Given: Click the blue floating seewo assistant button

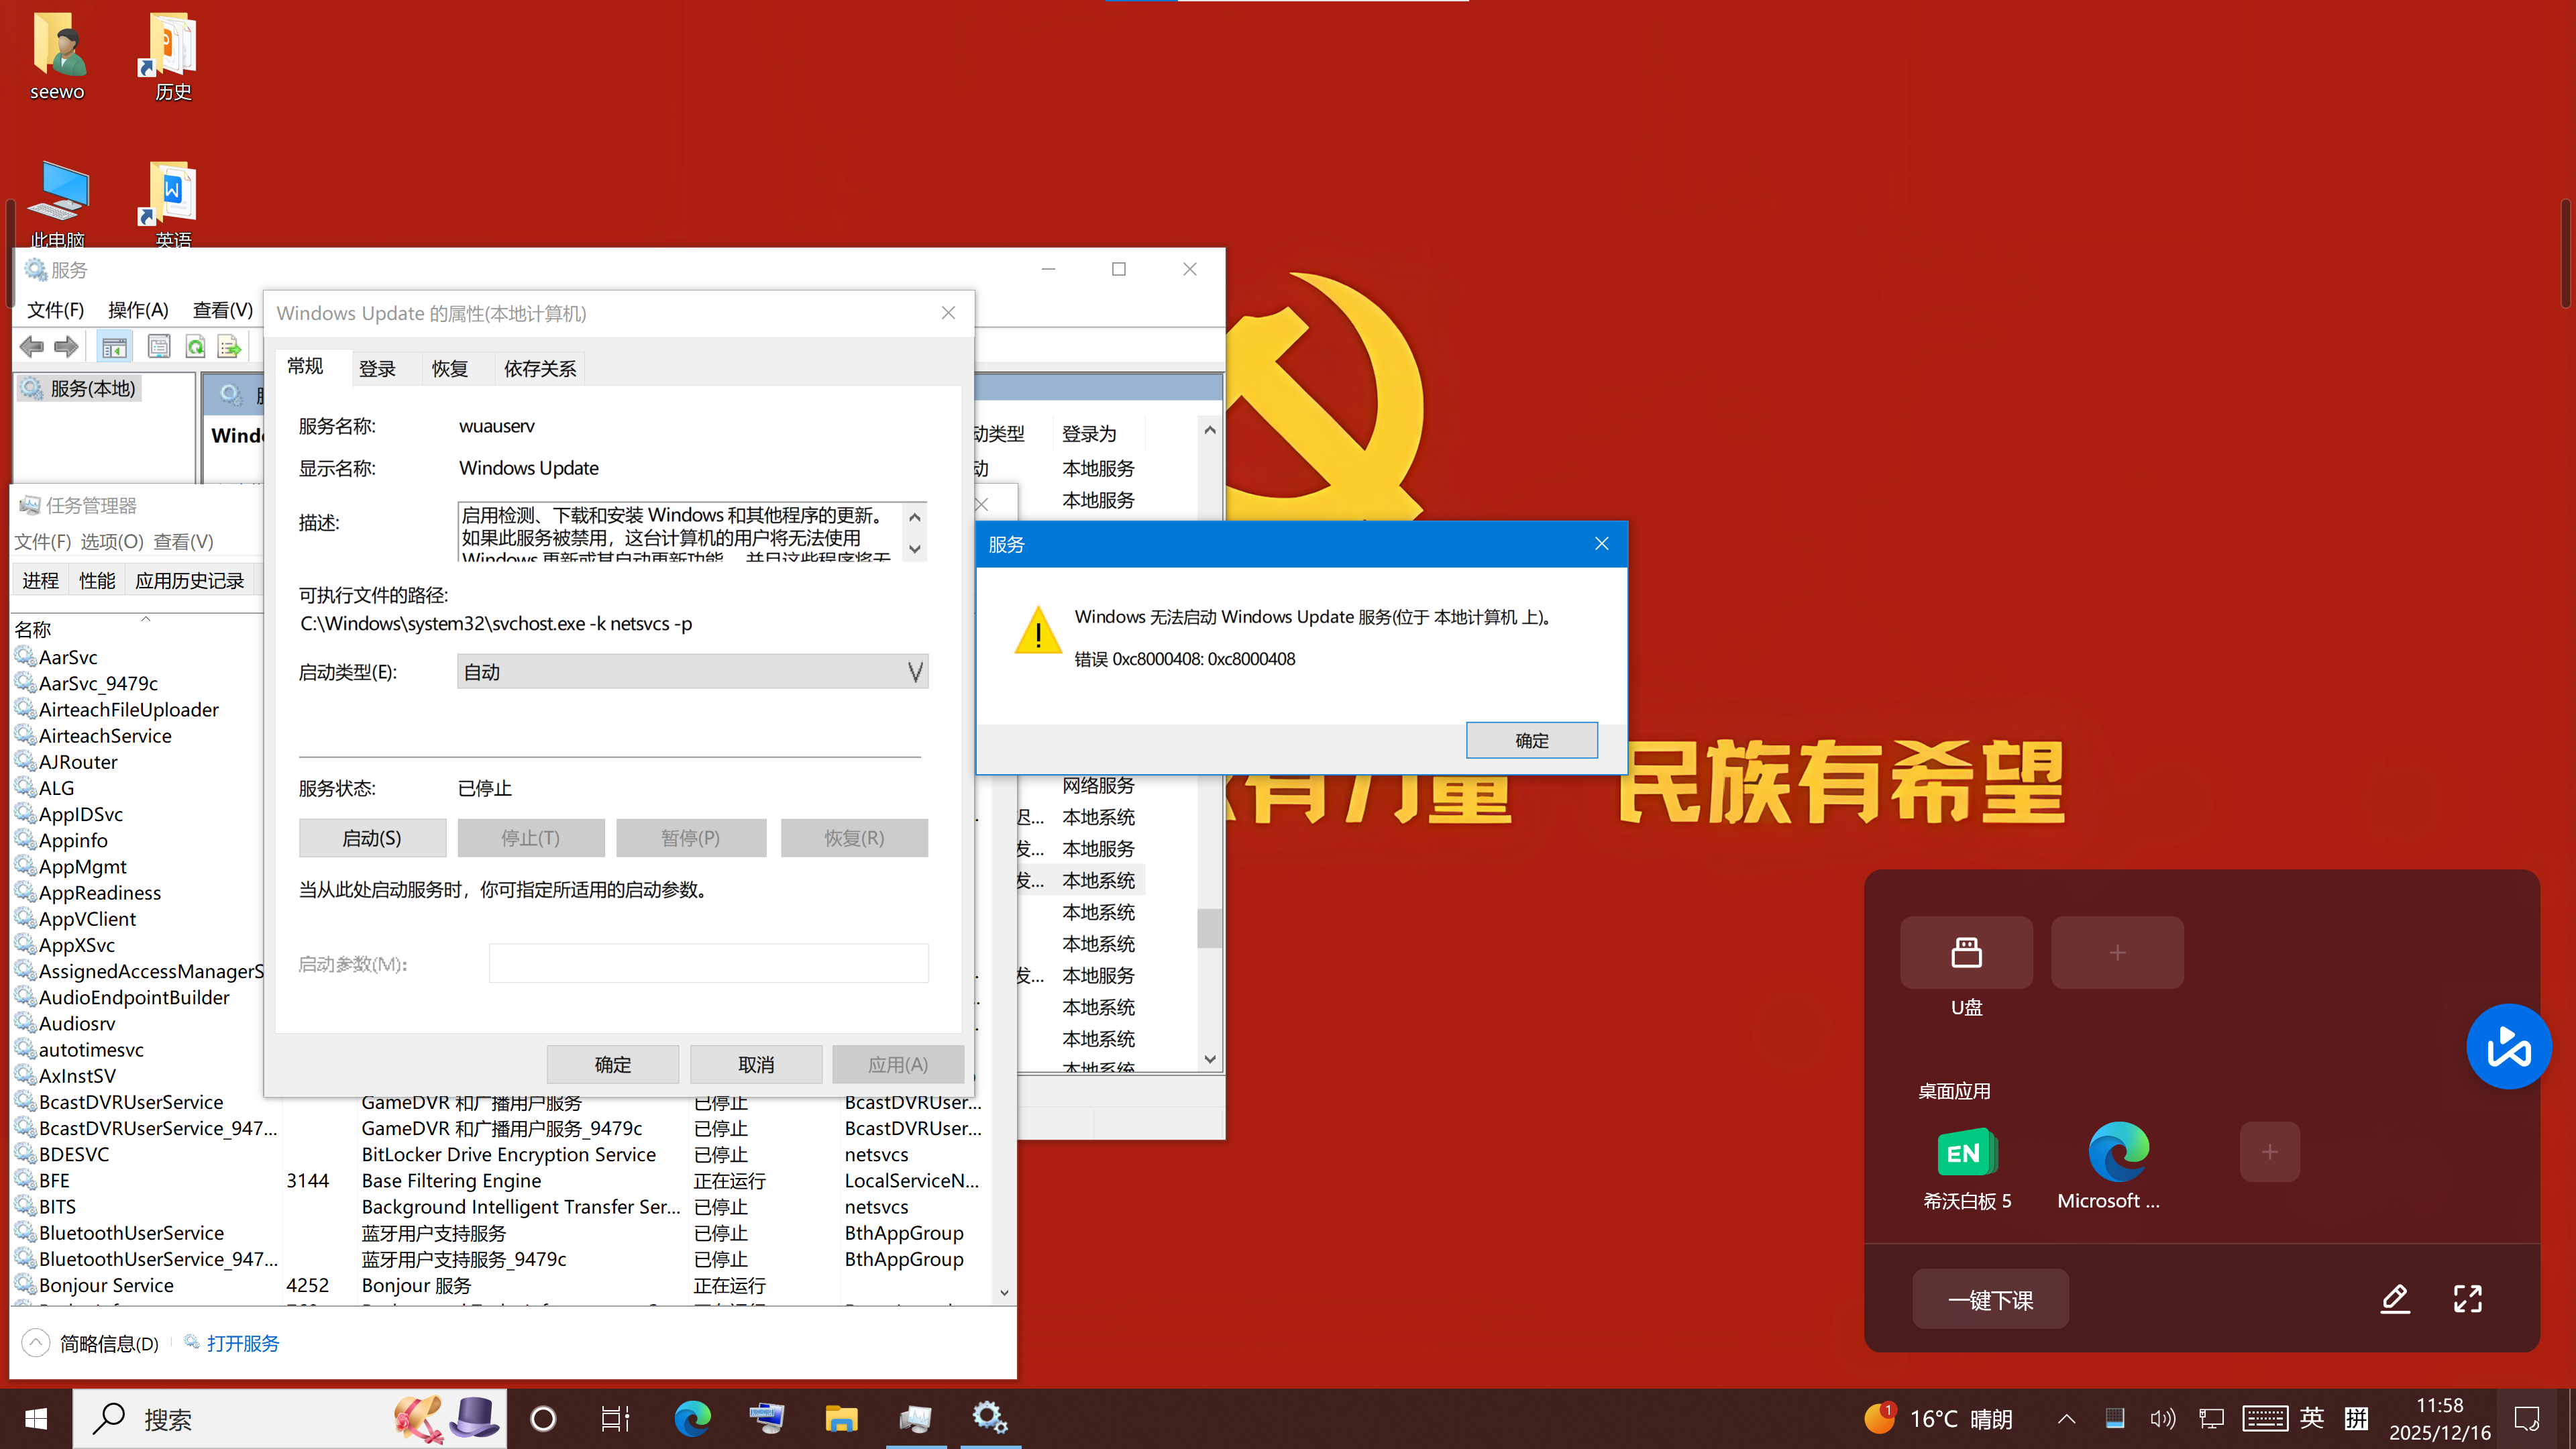Looking at the screenshot, I should [x=2508, y=1046].
